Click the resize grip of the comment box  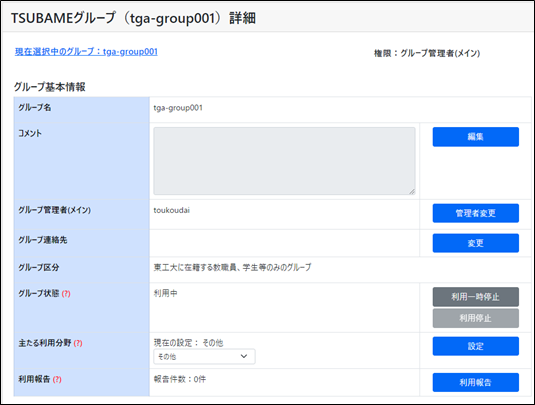[x=412, y=191]
